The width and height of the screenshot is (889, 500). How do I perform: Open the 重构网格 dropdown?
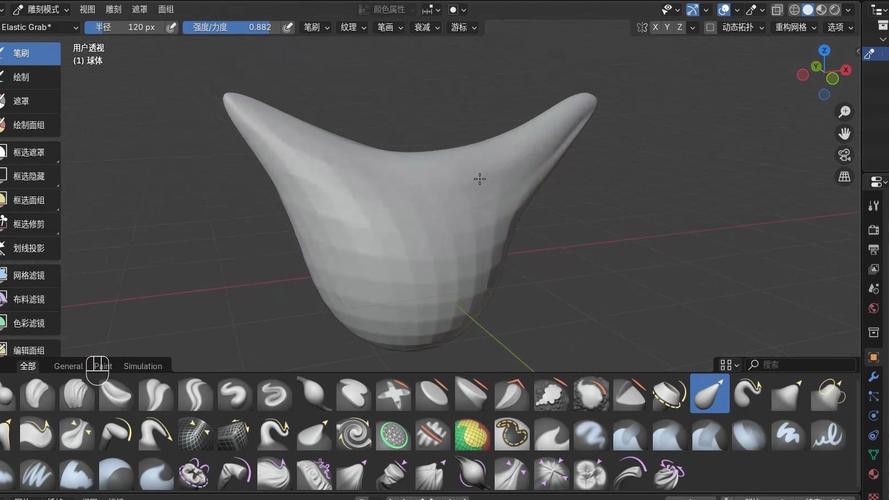(795, 27)
